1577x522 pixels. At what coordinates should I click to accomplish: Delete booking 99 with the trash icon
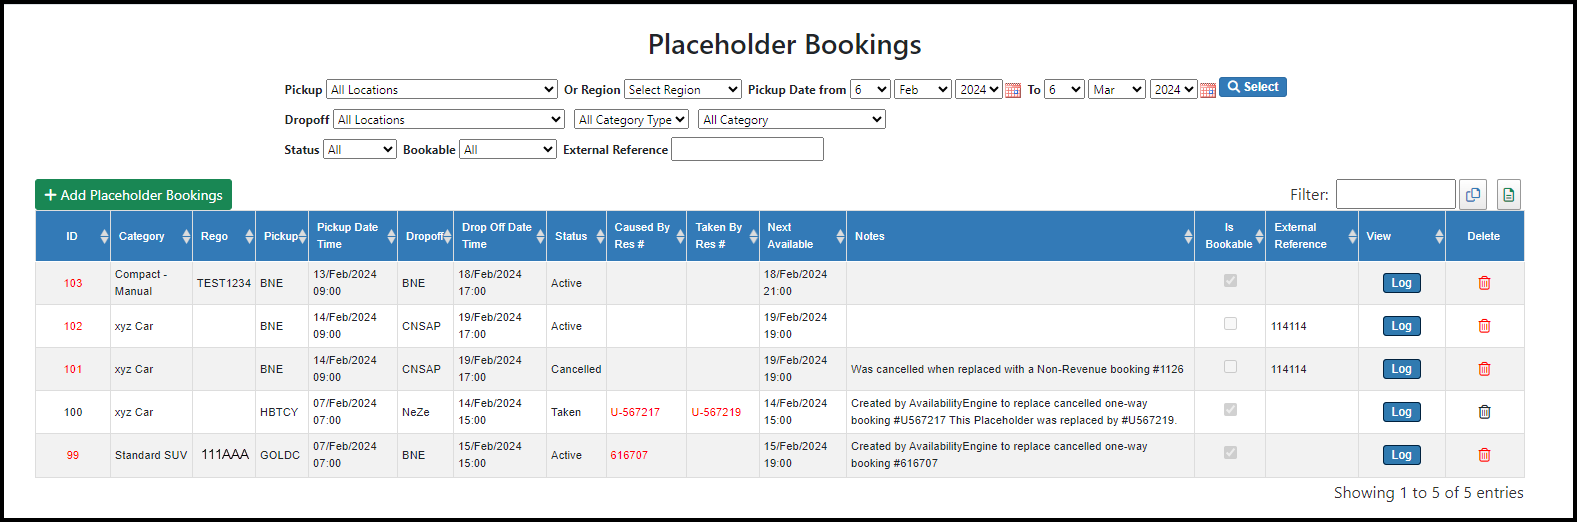[x=1484, y=455]
